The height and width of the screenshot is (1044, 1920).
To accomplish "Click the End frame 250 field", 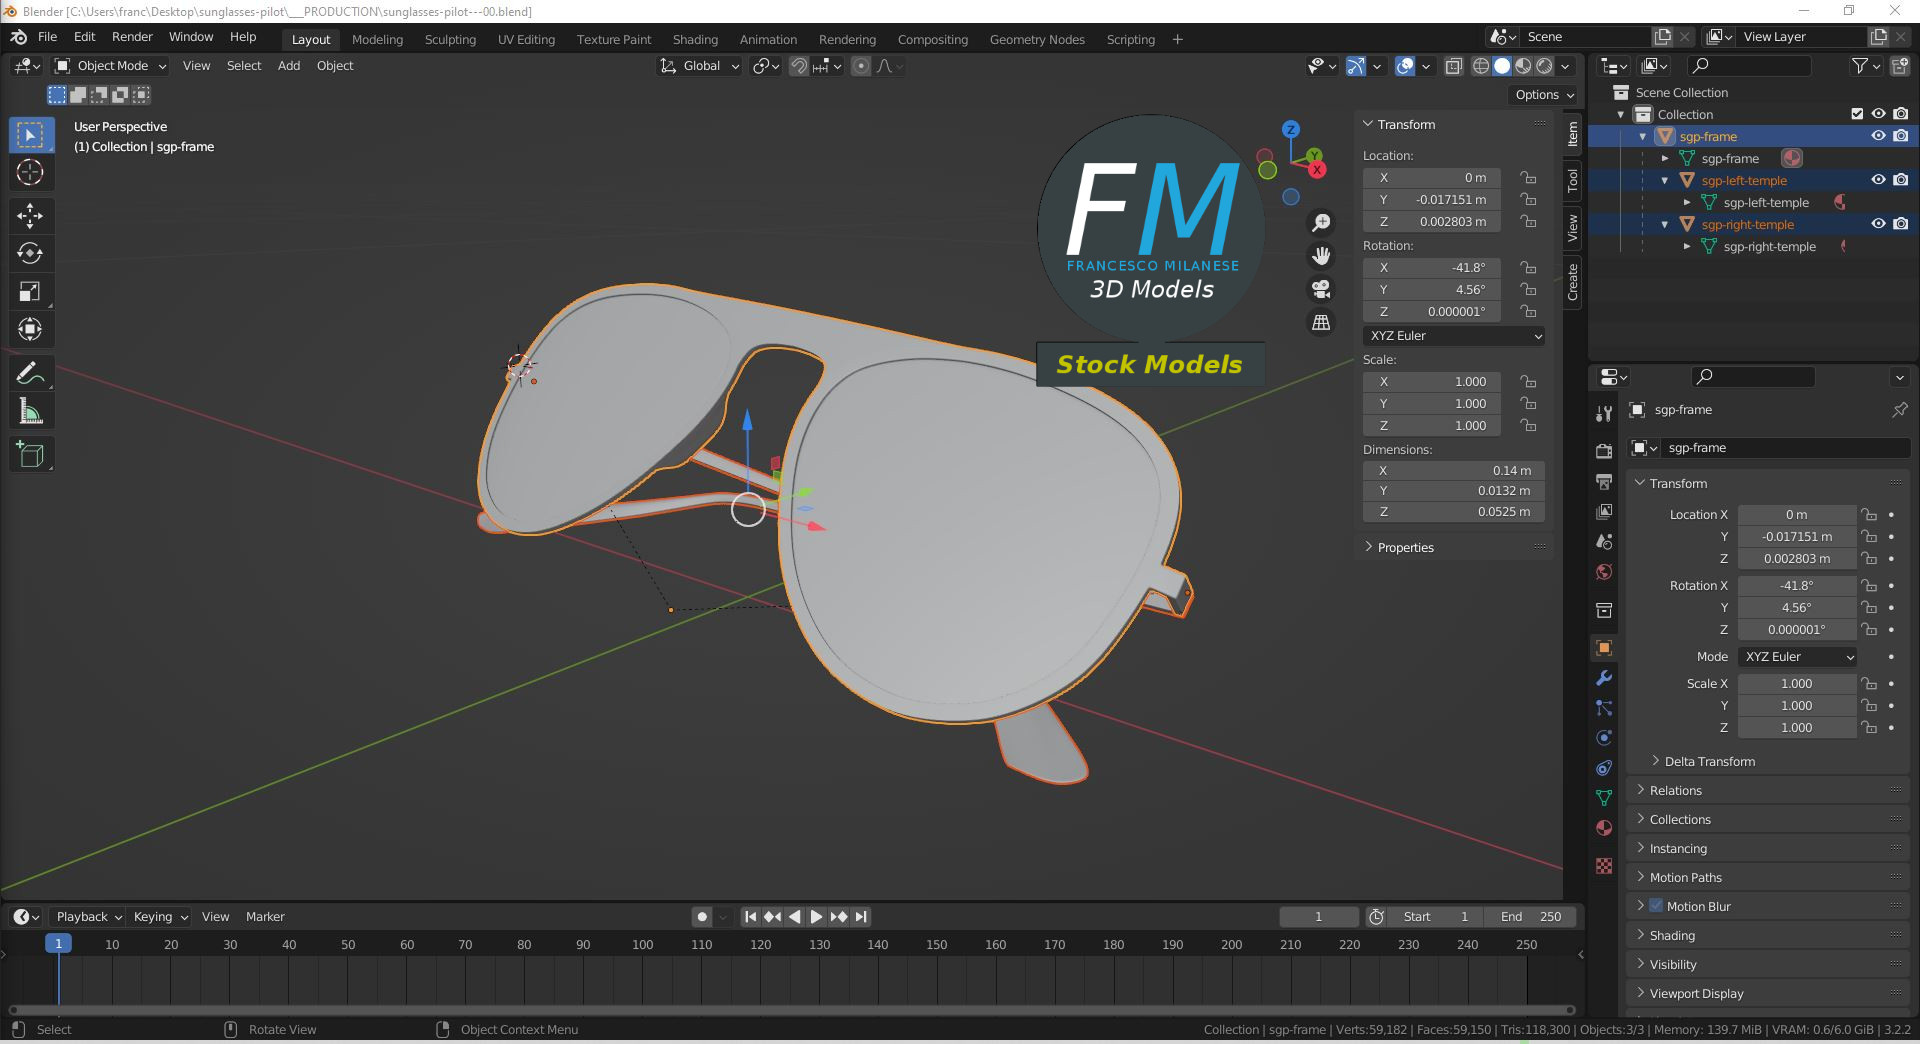I will [1530, 916].
